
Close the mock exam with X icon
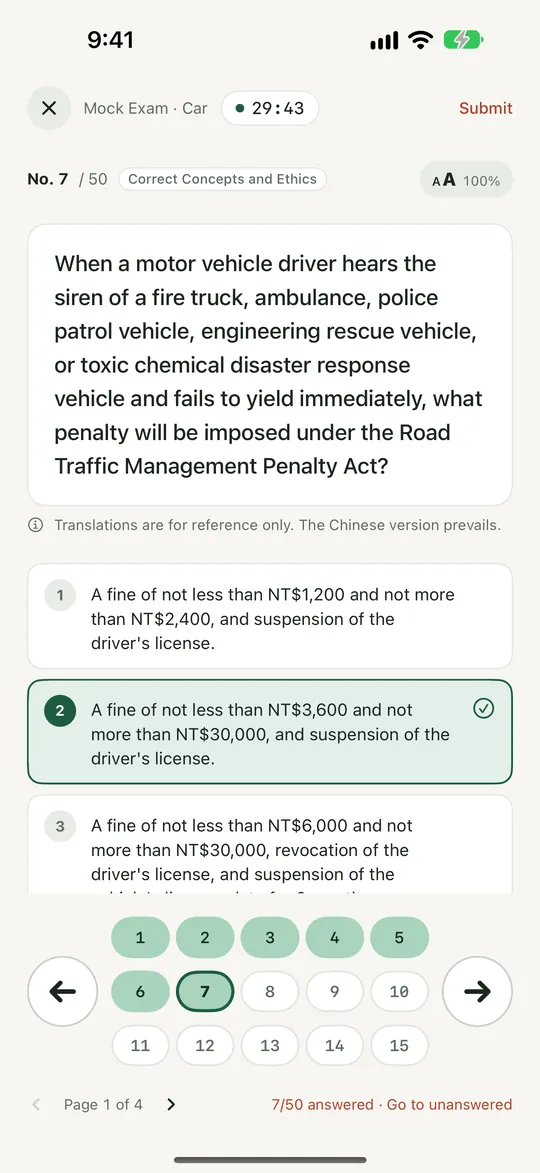pyautogui.click(x=49, y=108)
